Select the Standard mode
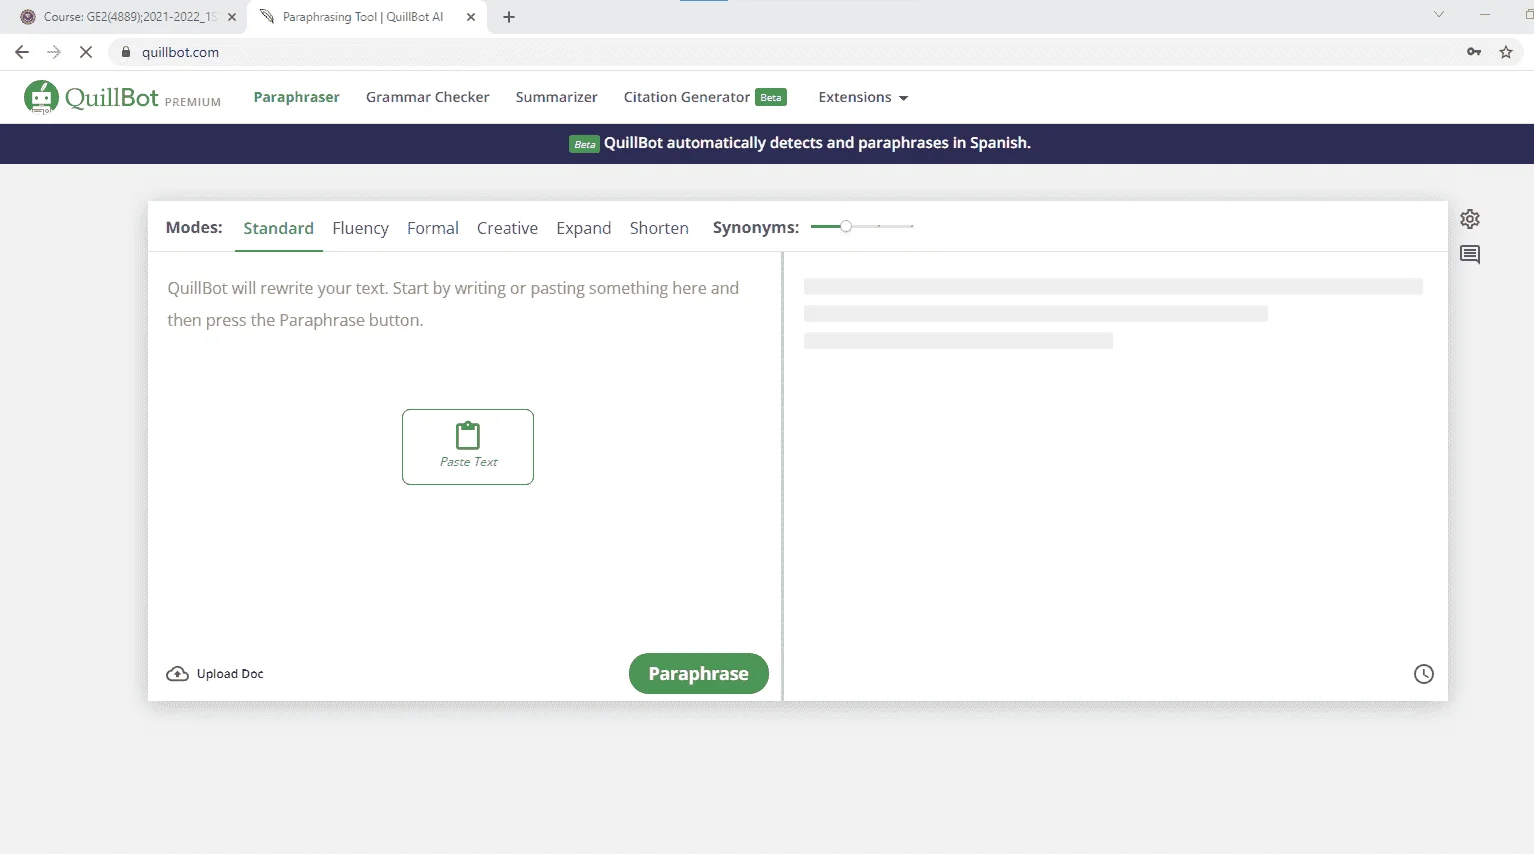This screenshot has height=854, width=1534. [278, 228]
